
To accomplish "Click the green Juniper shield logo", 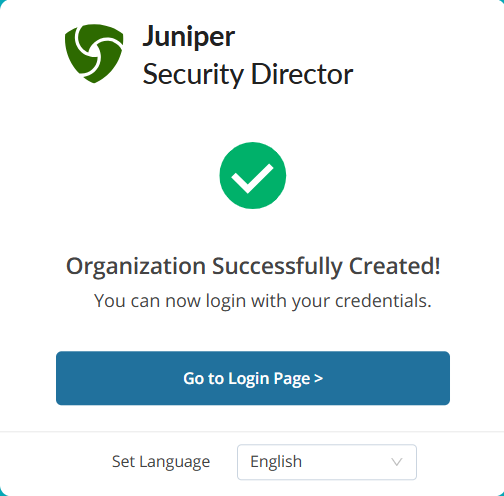I will click(94, 53).
